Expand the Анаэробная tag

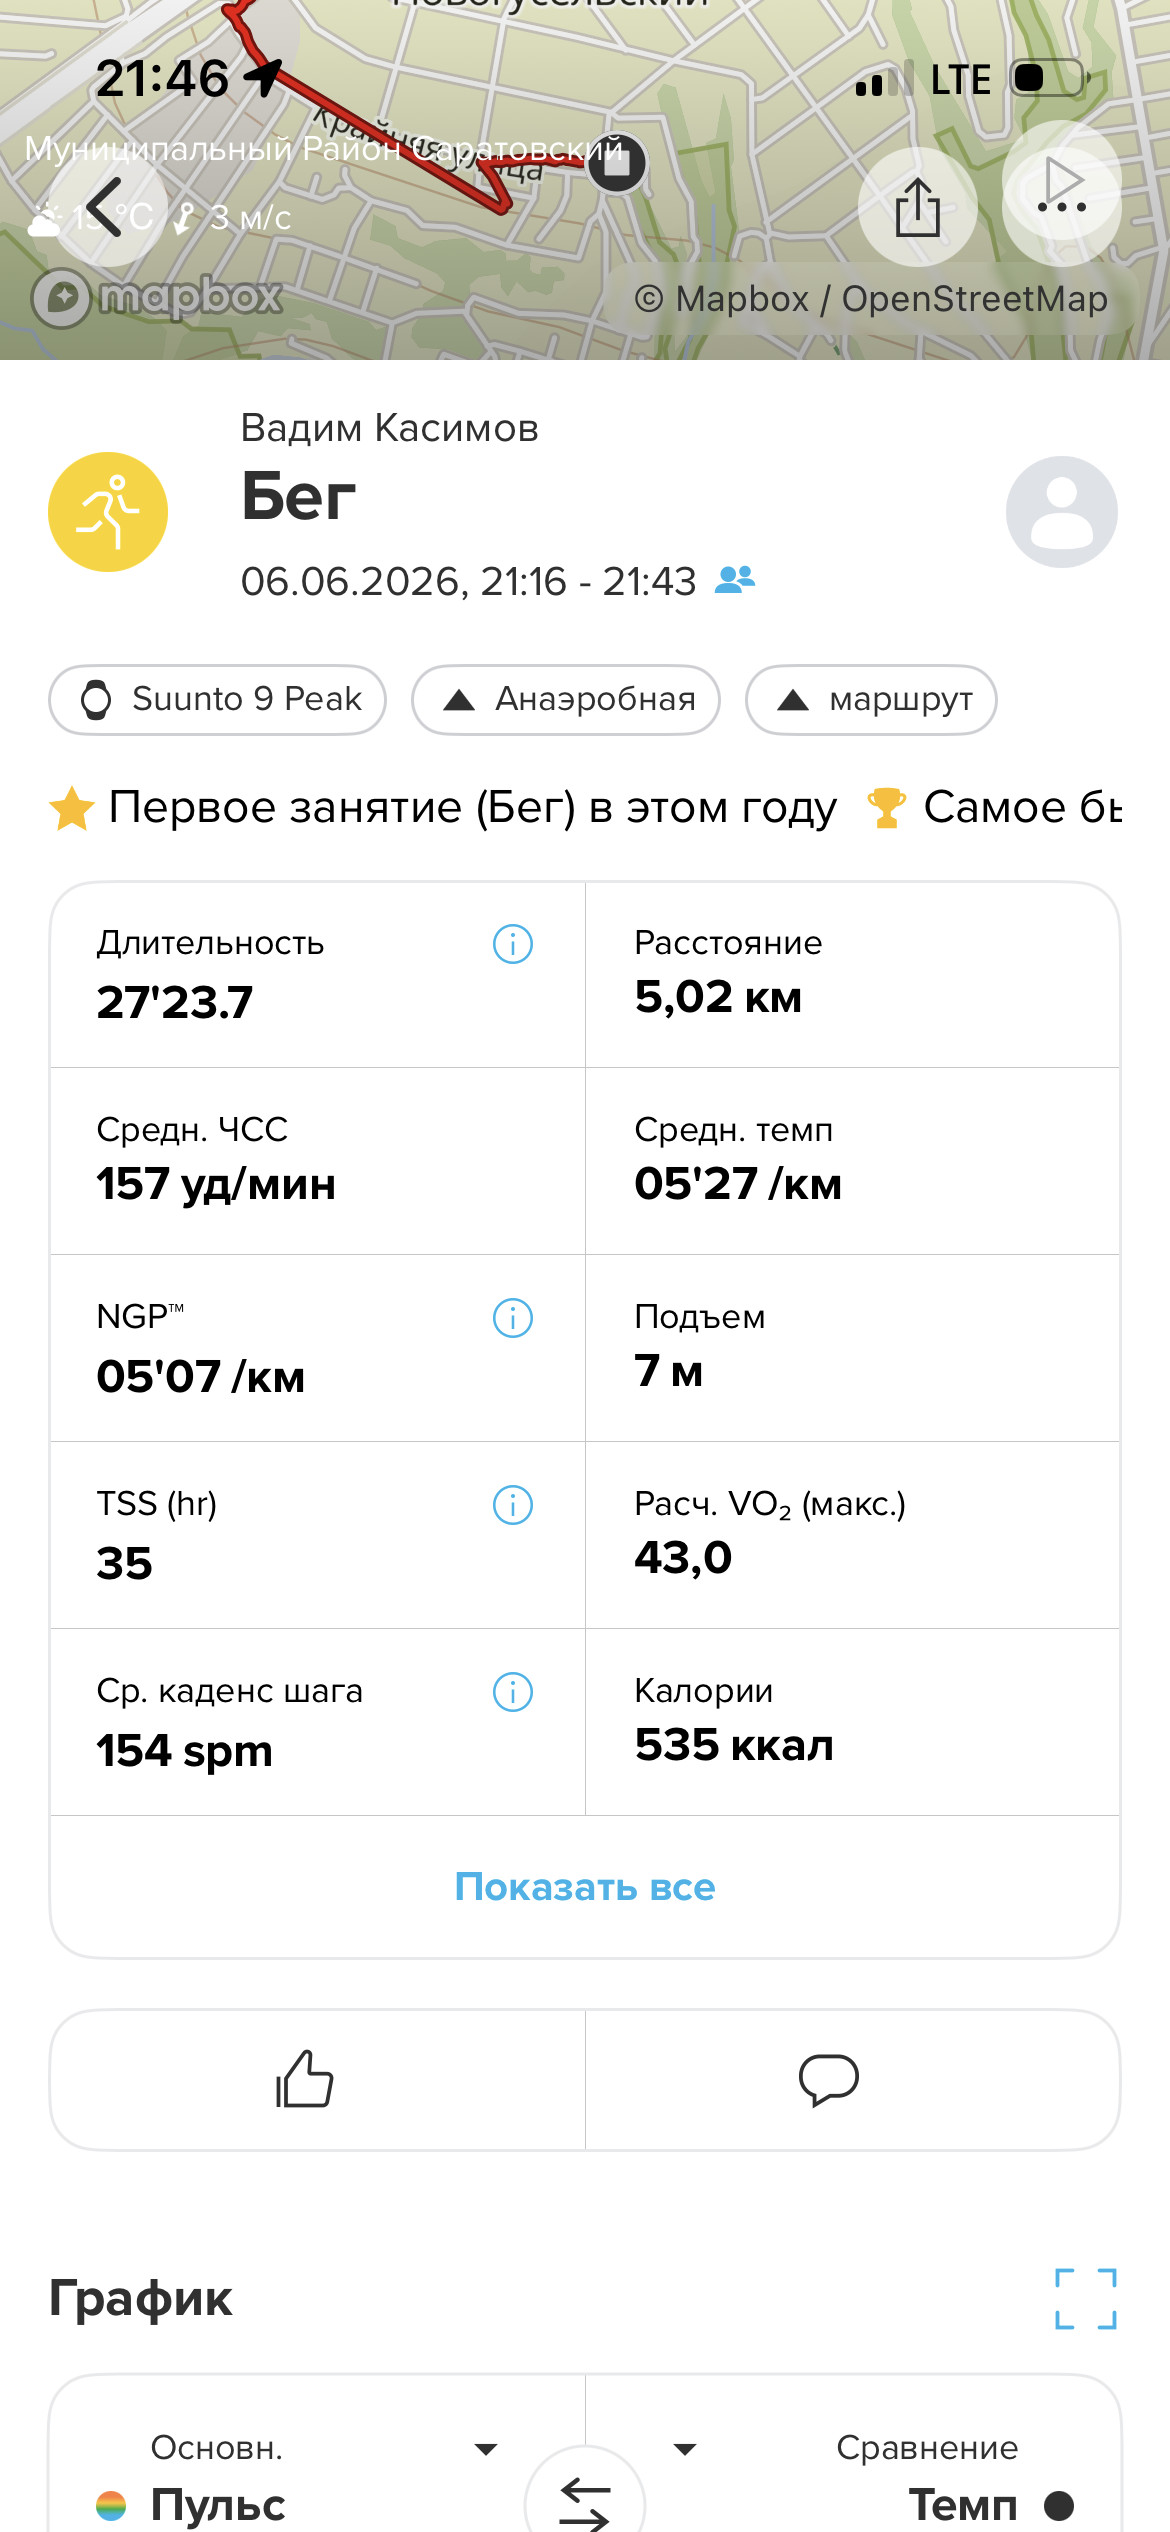tap(566, 700)
